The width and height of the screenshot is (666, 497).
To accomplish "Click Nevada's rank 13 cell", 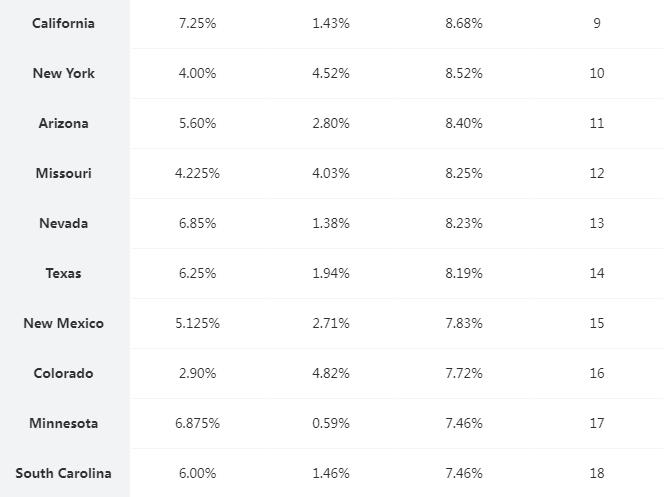I will 597,223.
